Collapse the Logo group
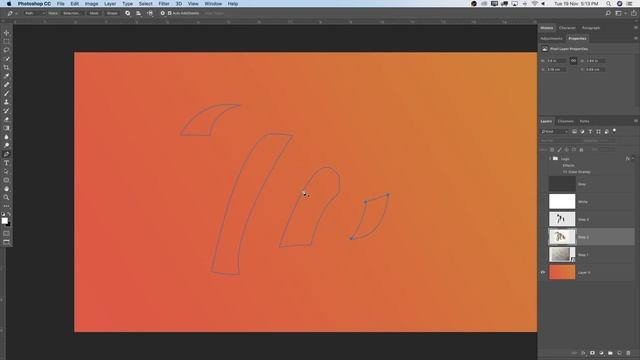The width and height of the screenshot is (640, 360). 550,158
